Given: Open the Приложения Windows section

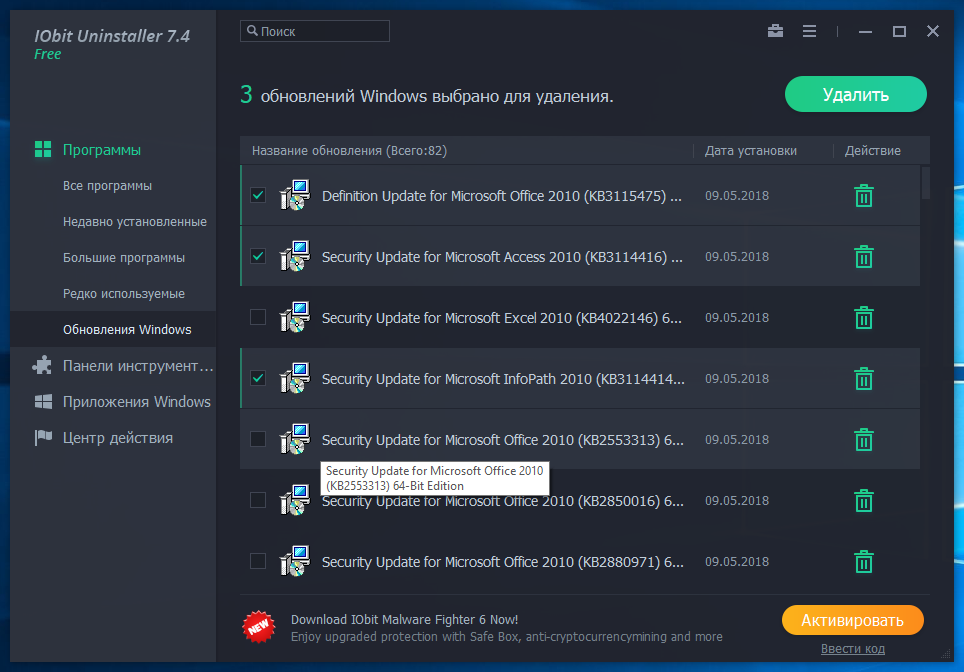Looking at the screenshot, I should click(136, 402).
